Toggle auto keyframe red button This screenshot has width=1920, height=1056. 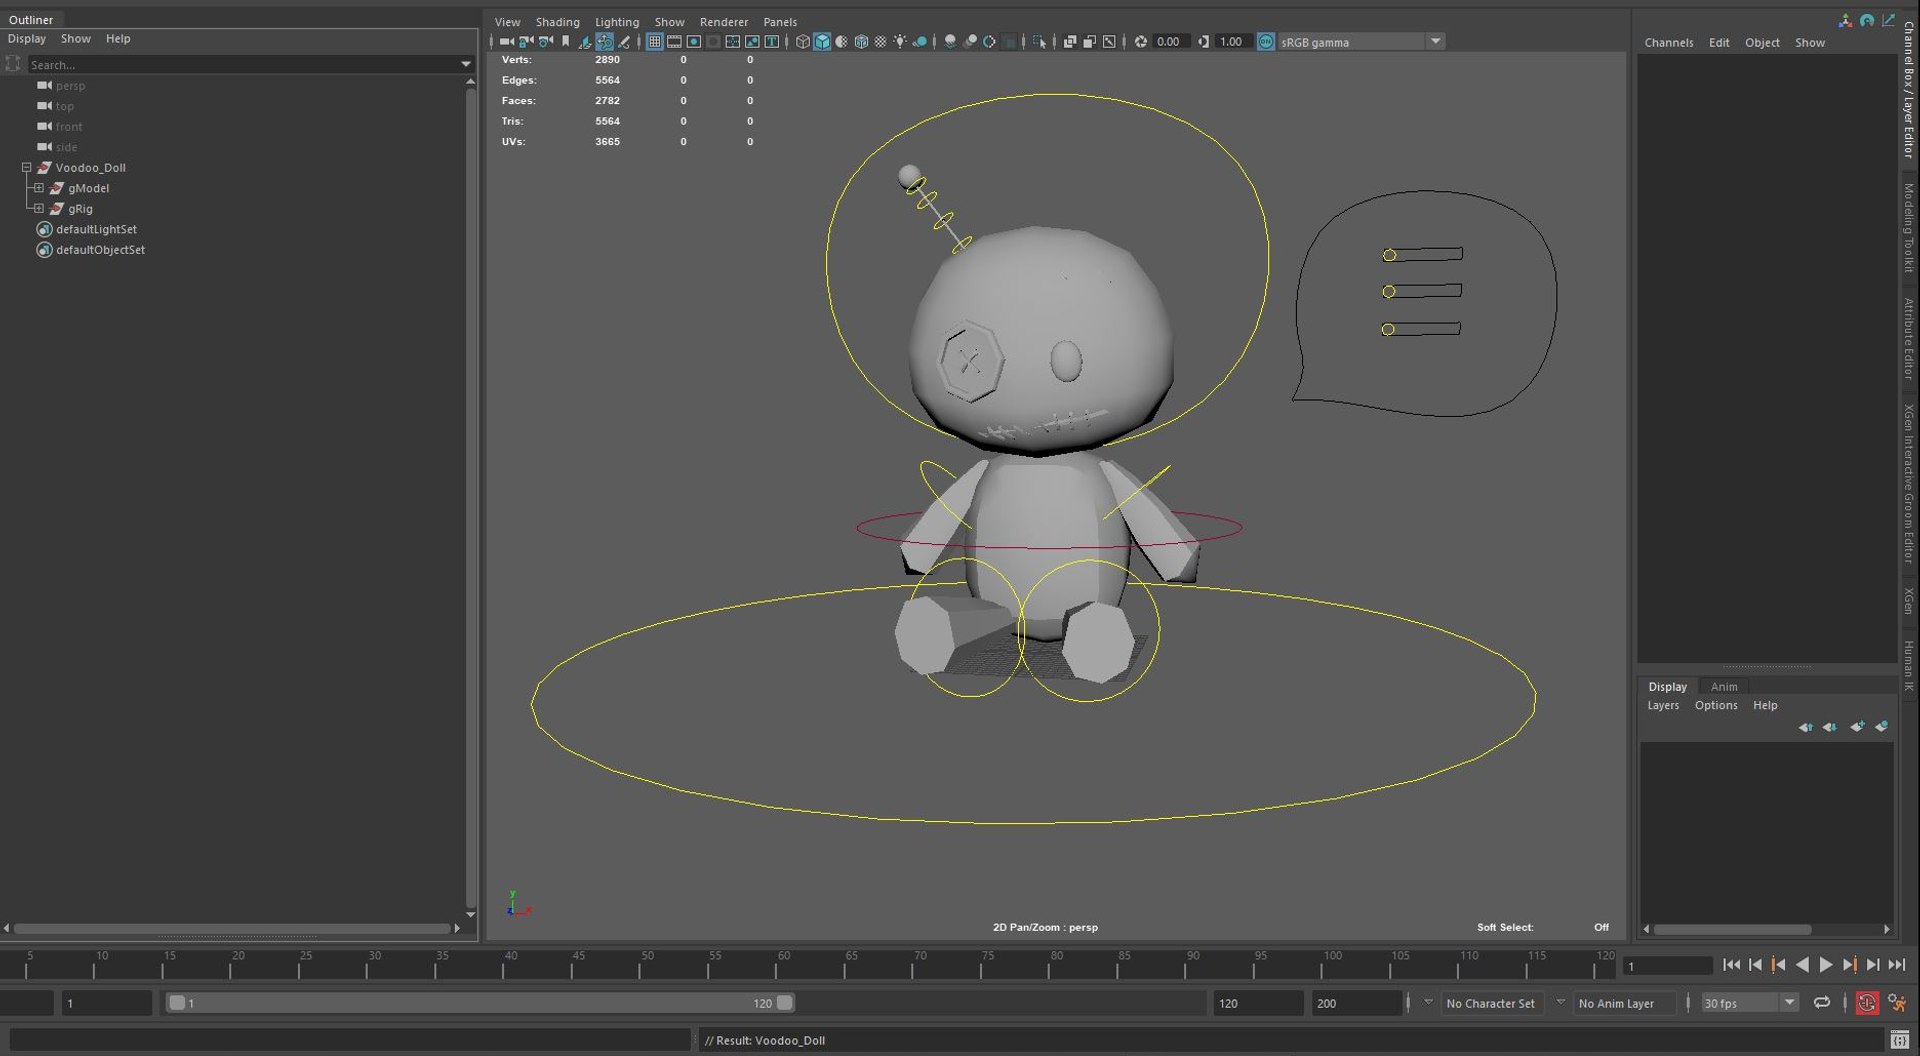[1867, 1003]
